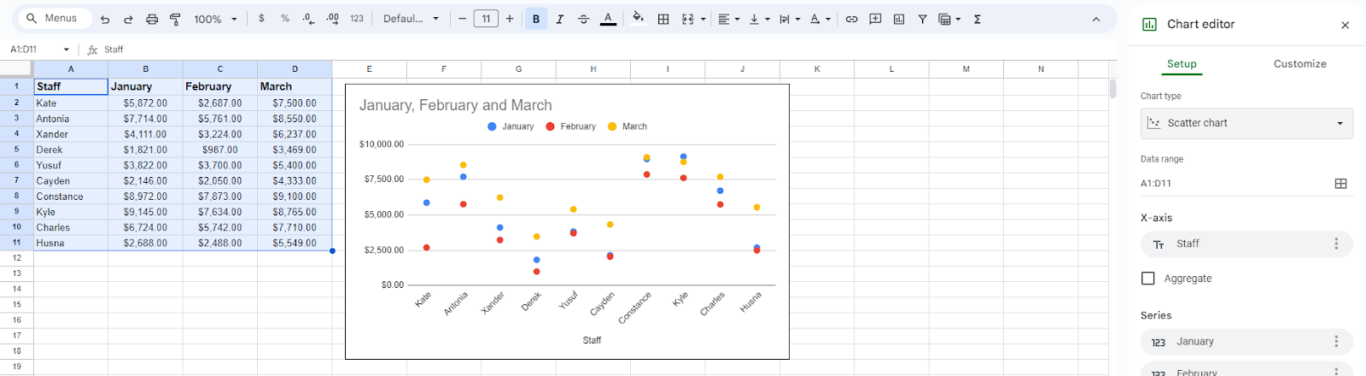
Task: Open the functions sigma icon
Action: 977,19
